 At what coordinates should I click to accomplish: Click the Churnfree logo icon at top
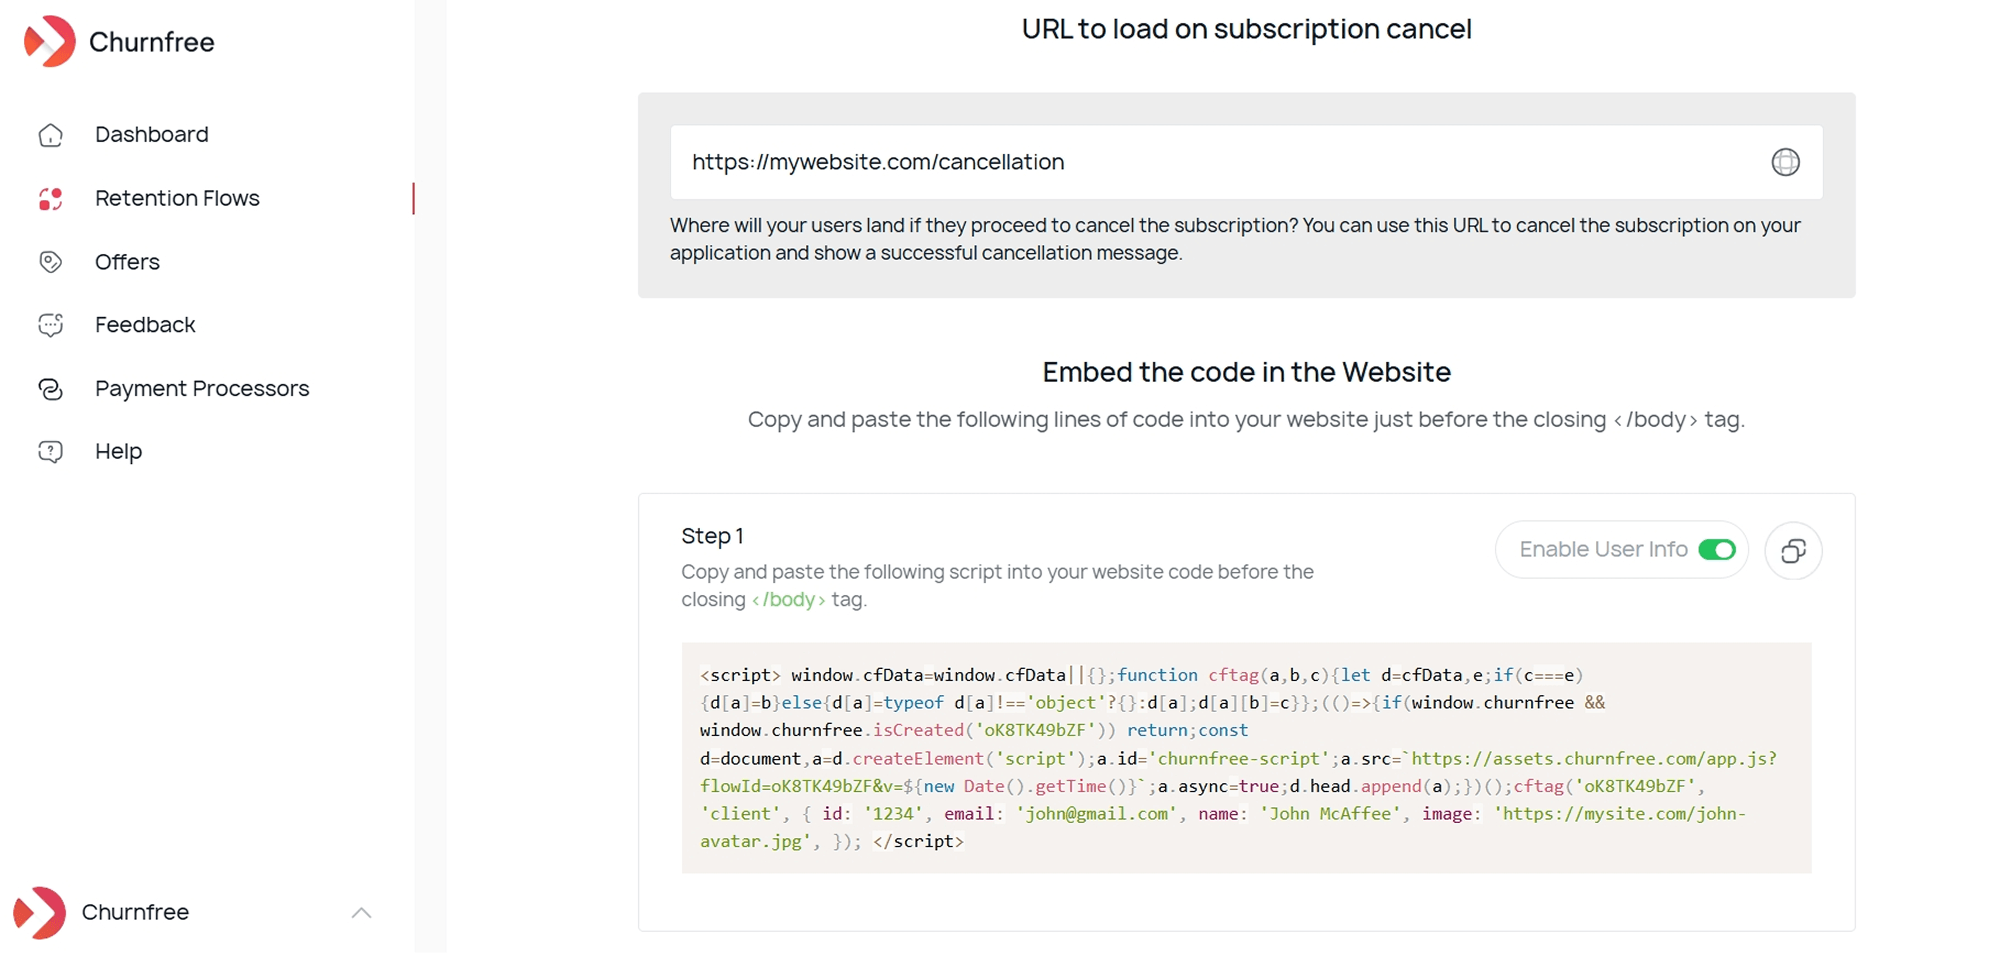(50, 41)
